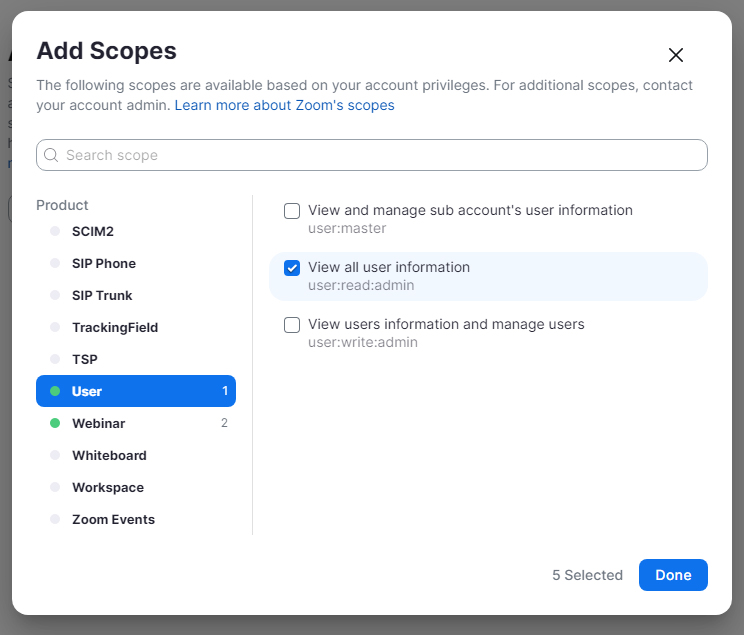Click gray status dot beside Zoom Events

(x=55, y=519)
